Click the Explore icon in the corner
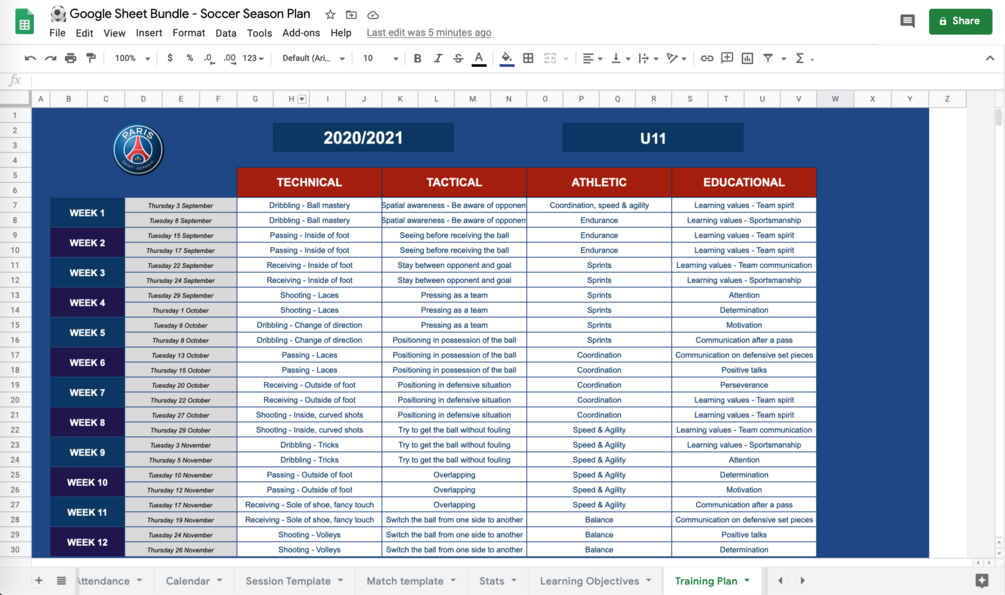The width and height of the screenshot is (1005, 595). tap(981, 580)
